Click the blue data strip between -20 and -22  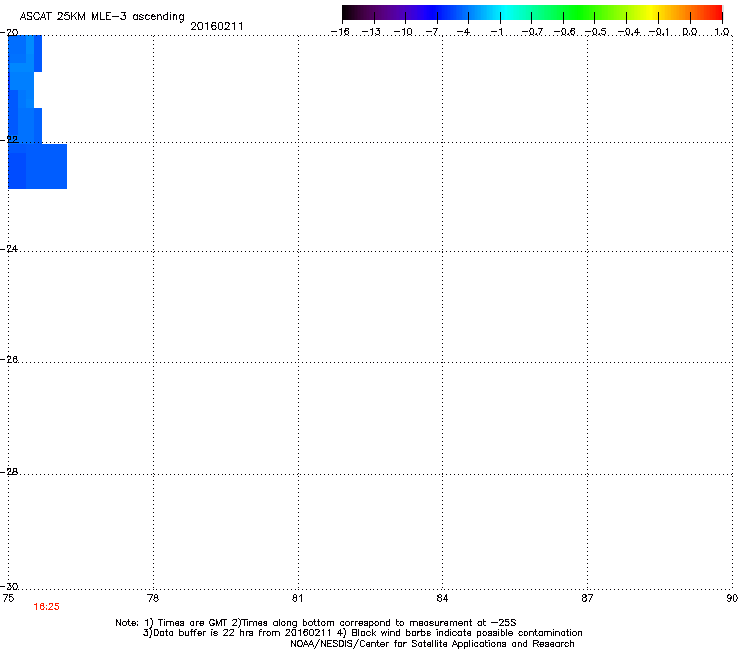[25, 89]
